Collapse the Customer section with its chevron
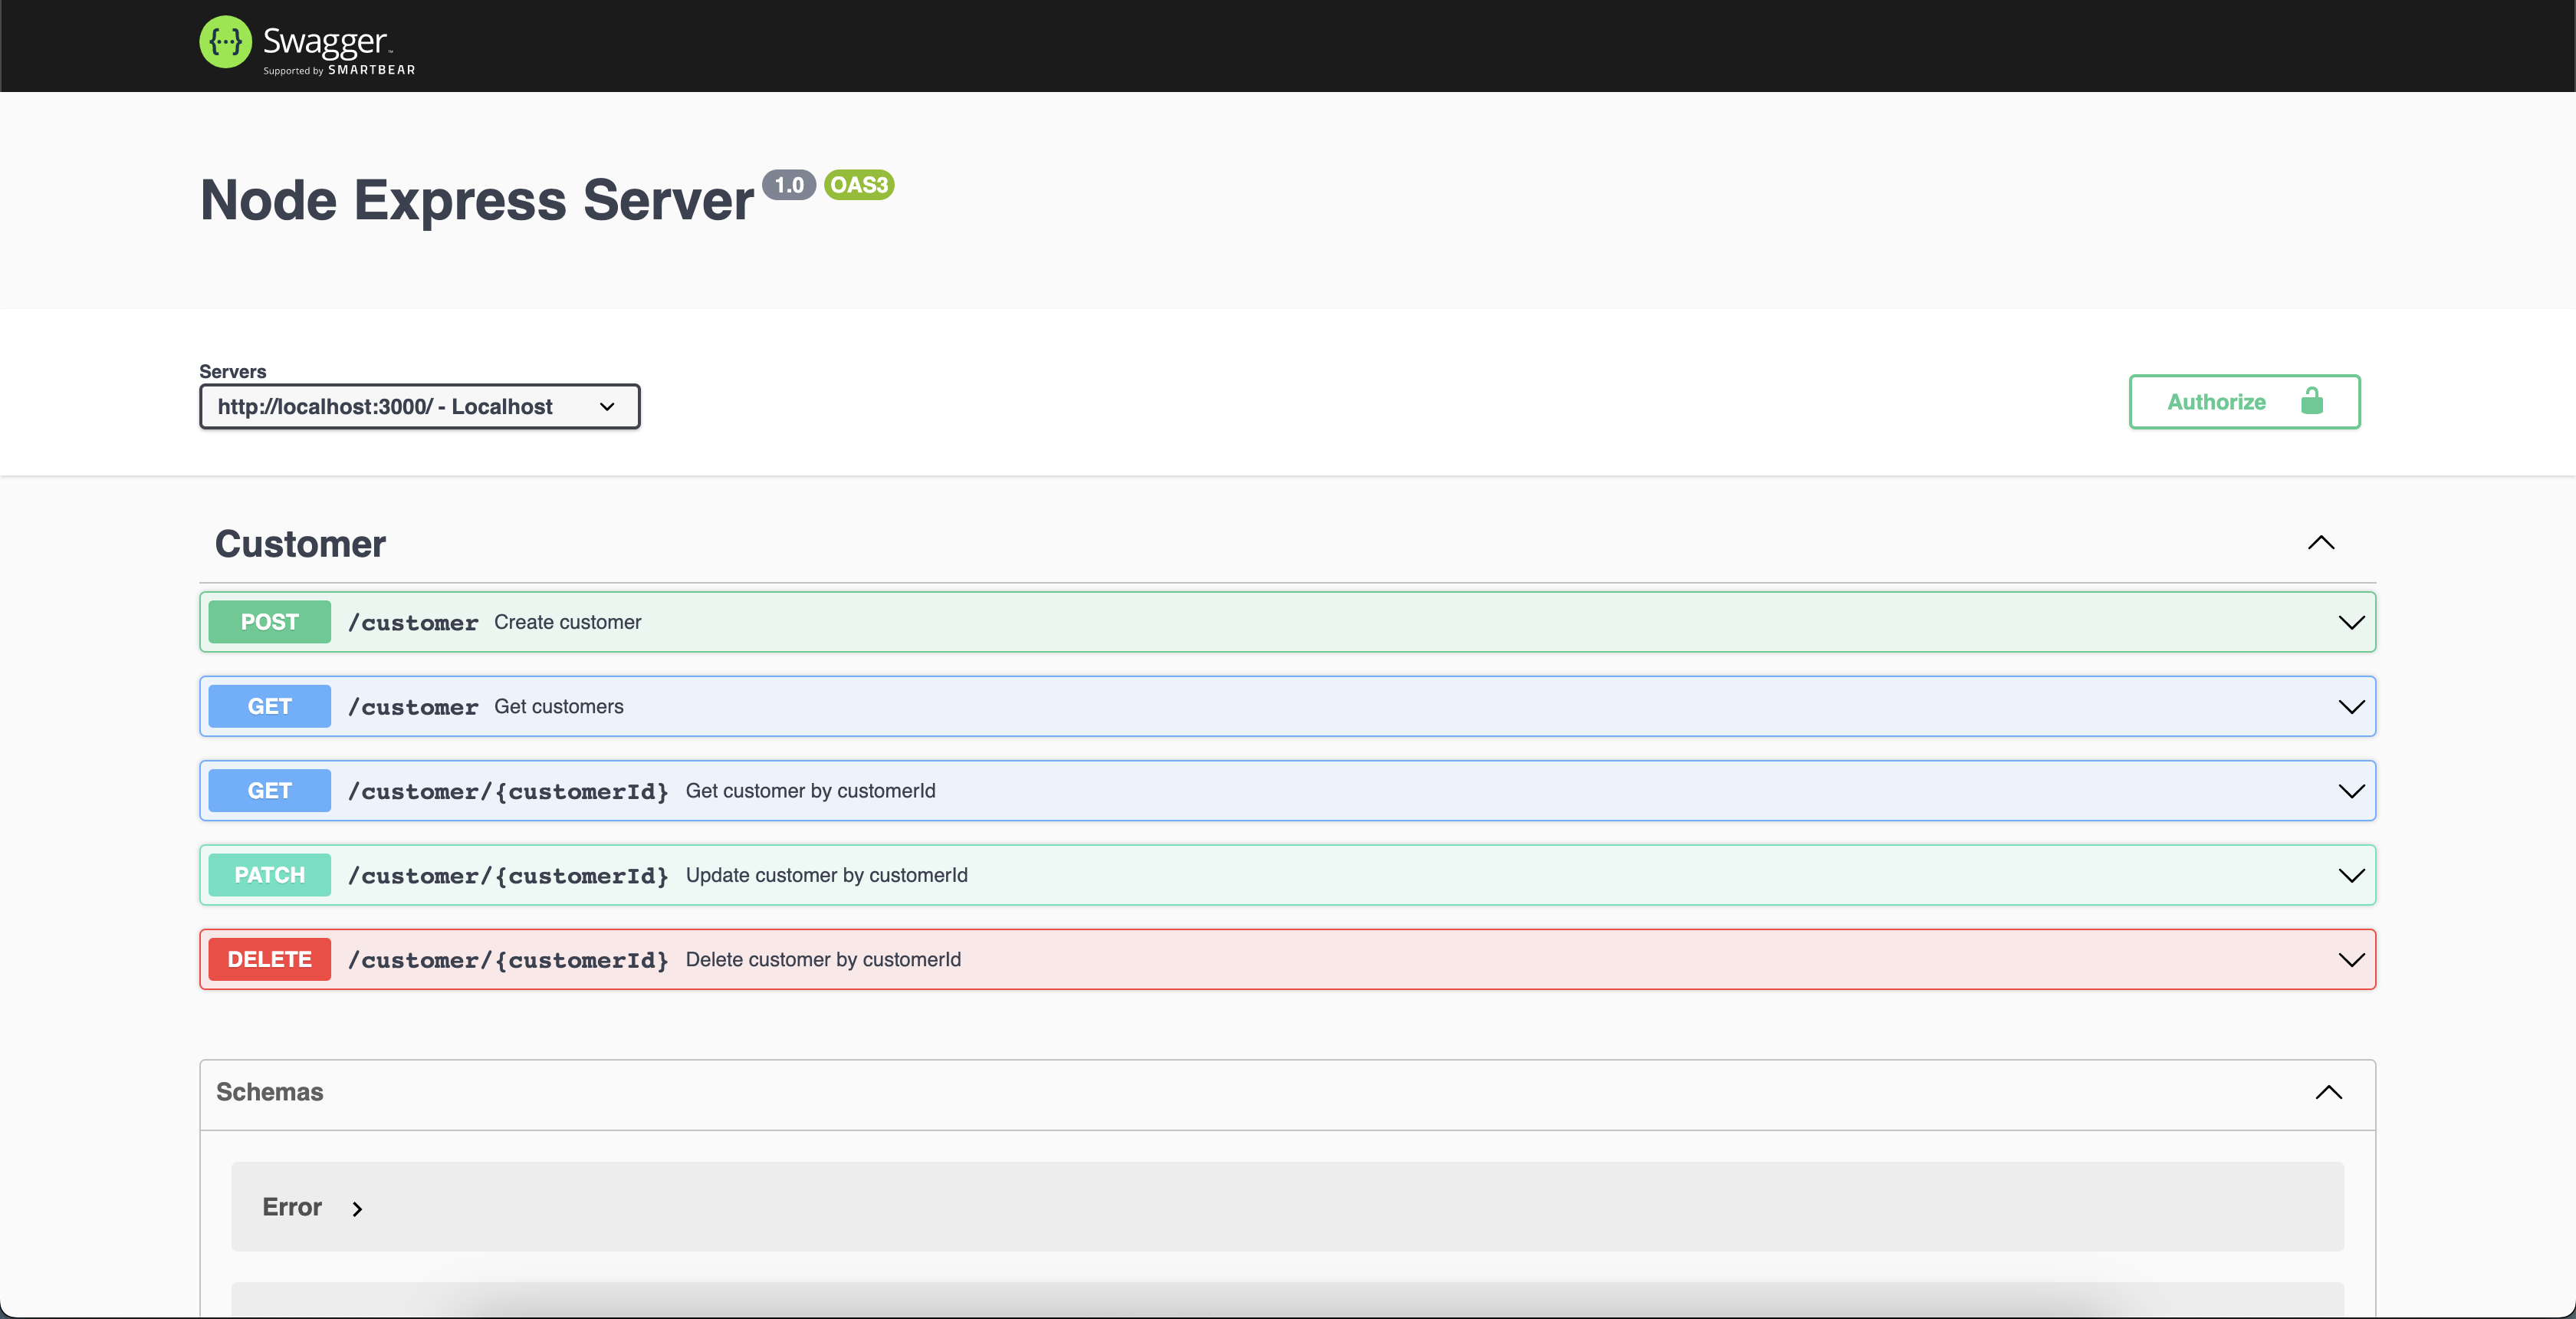The image size is (2576, 1319). 2320,543
